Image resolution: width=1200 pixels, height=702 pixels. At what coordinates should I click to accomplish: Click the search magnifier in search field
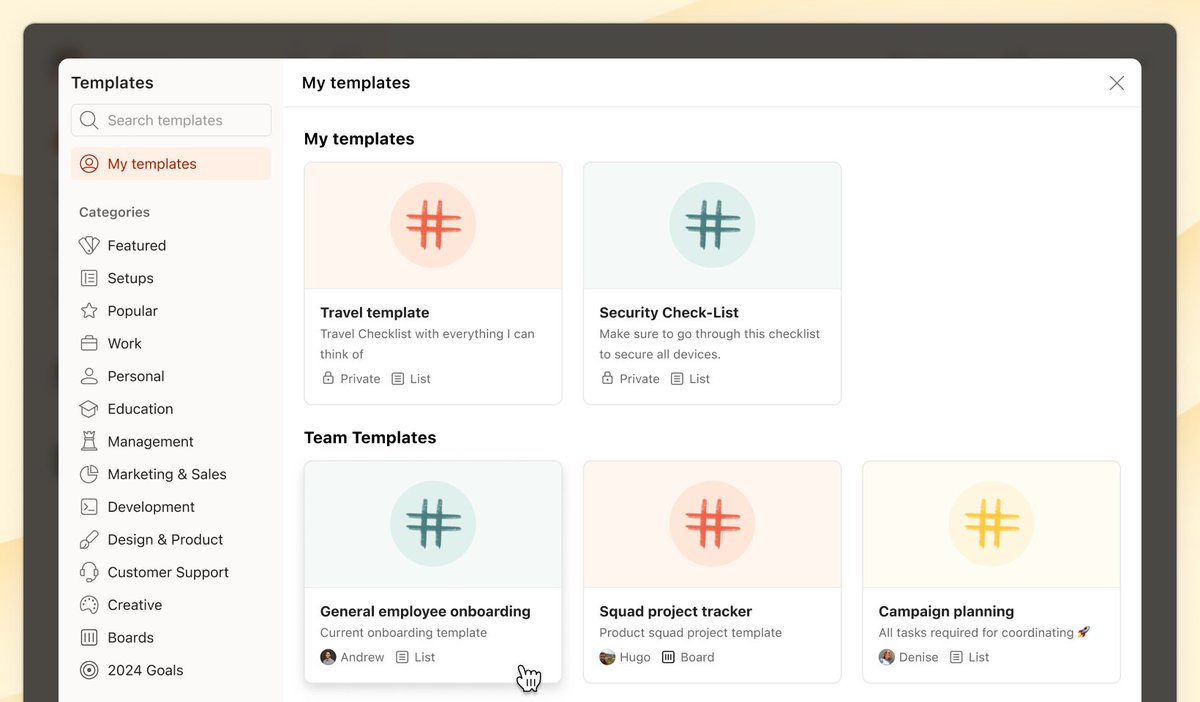(88, 119)
